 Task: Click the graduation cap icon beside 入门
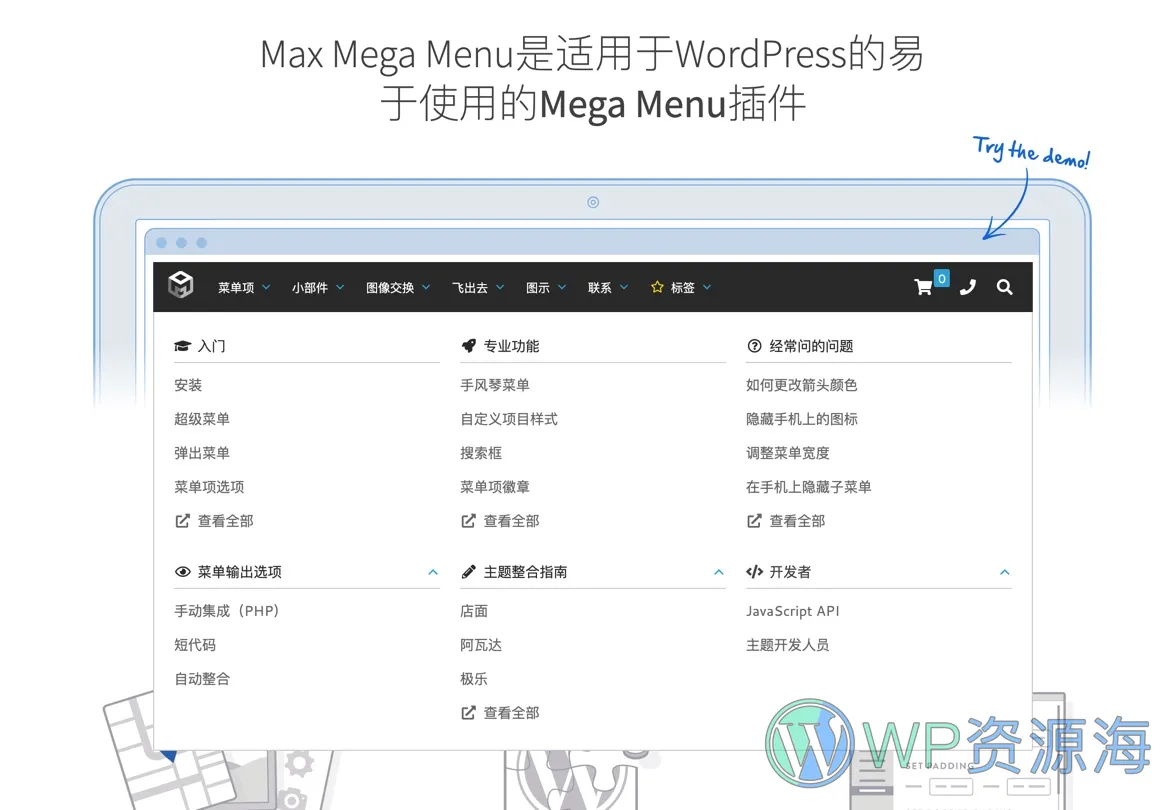click(182, 345)
